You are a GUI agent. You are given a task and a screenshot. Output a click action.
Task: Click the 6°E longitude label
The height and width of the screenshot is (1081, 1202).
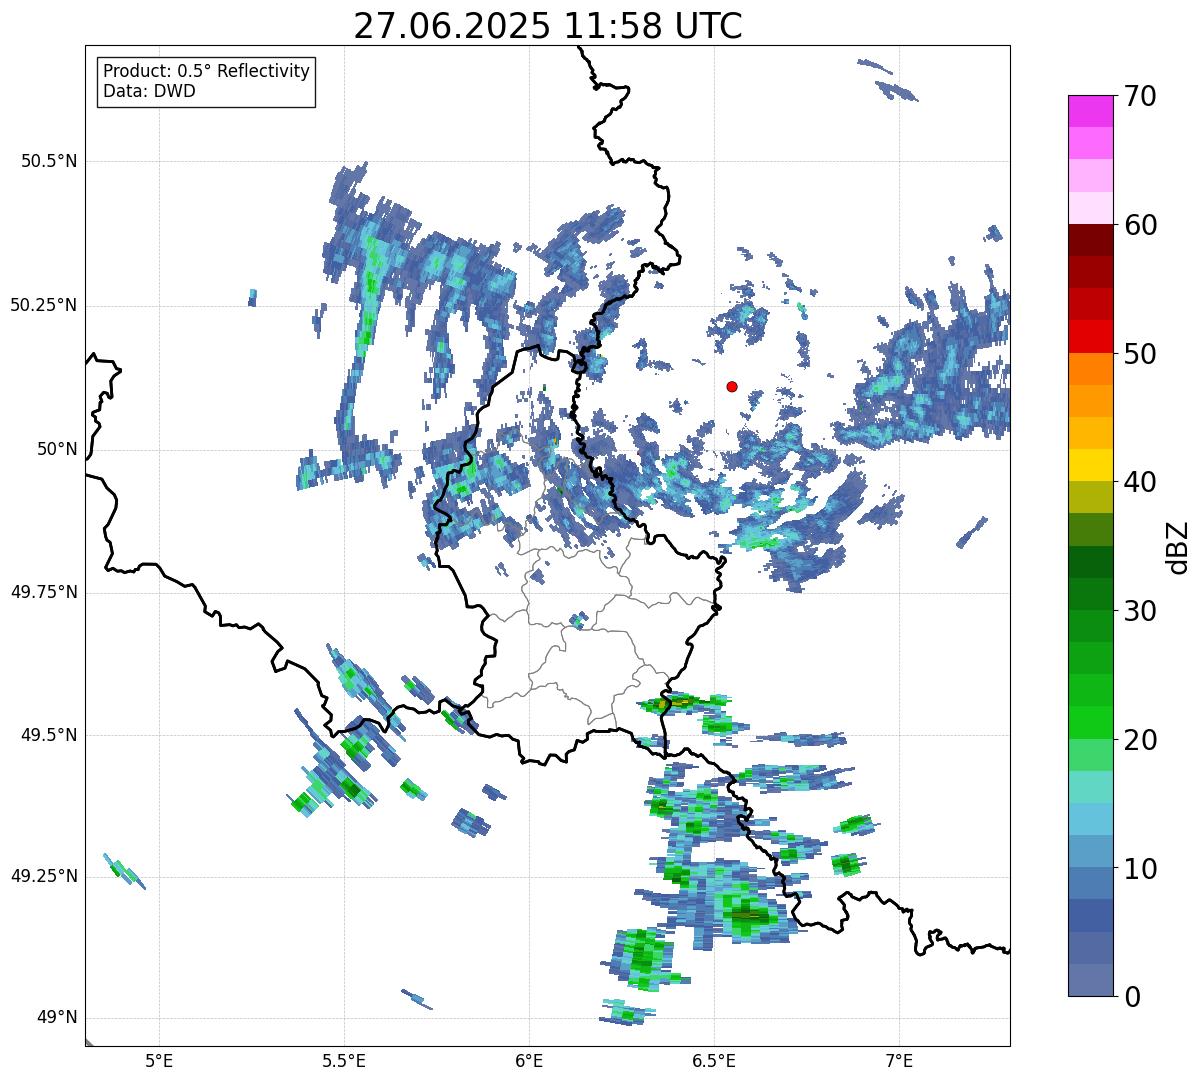(530, 1060)
